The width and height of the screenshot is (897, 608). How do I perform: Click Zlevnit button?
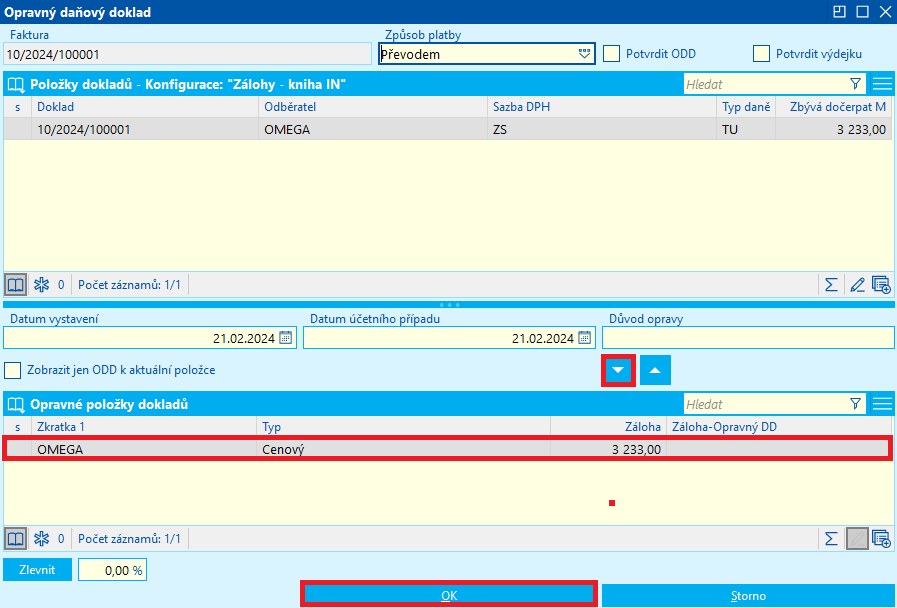click(x=37, y=570)
